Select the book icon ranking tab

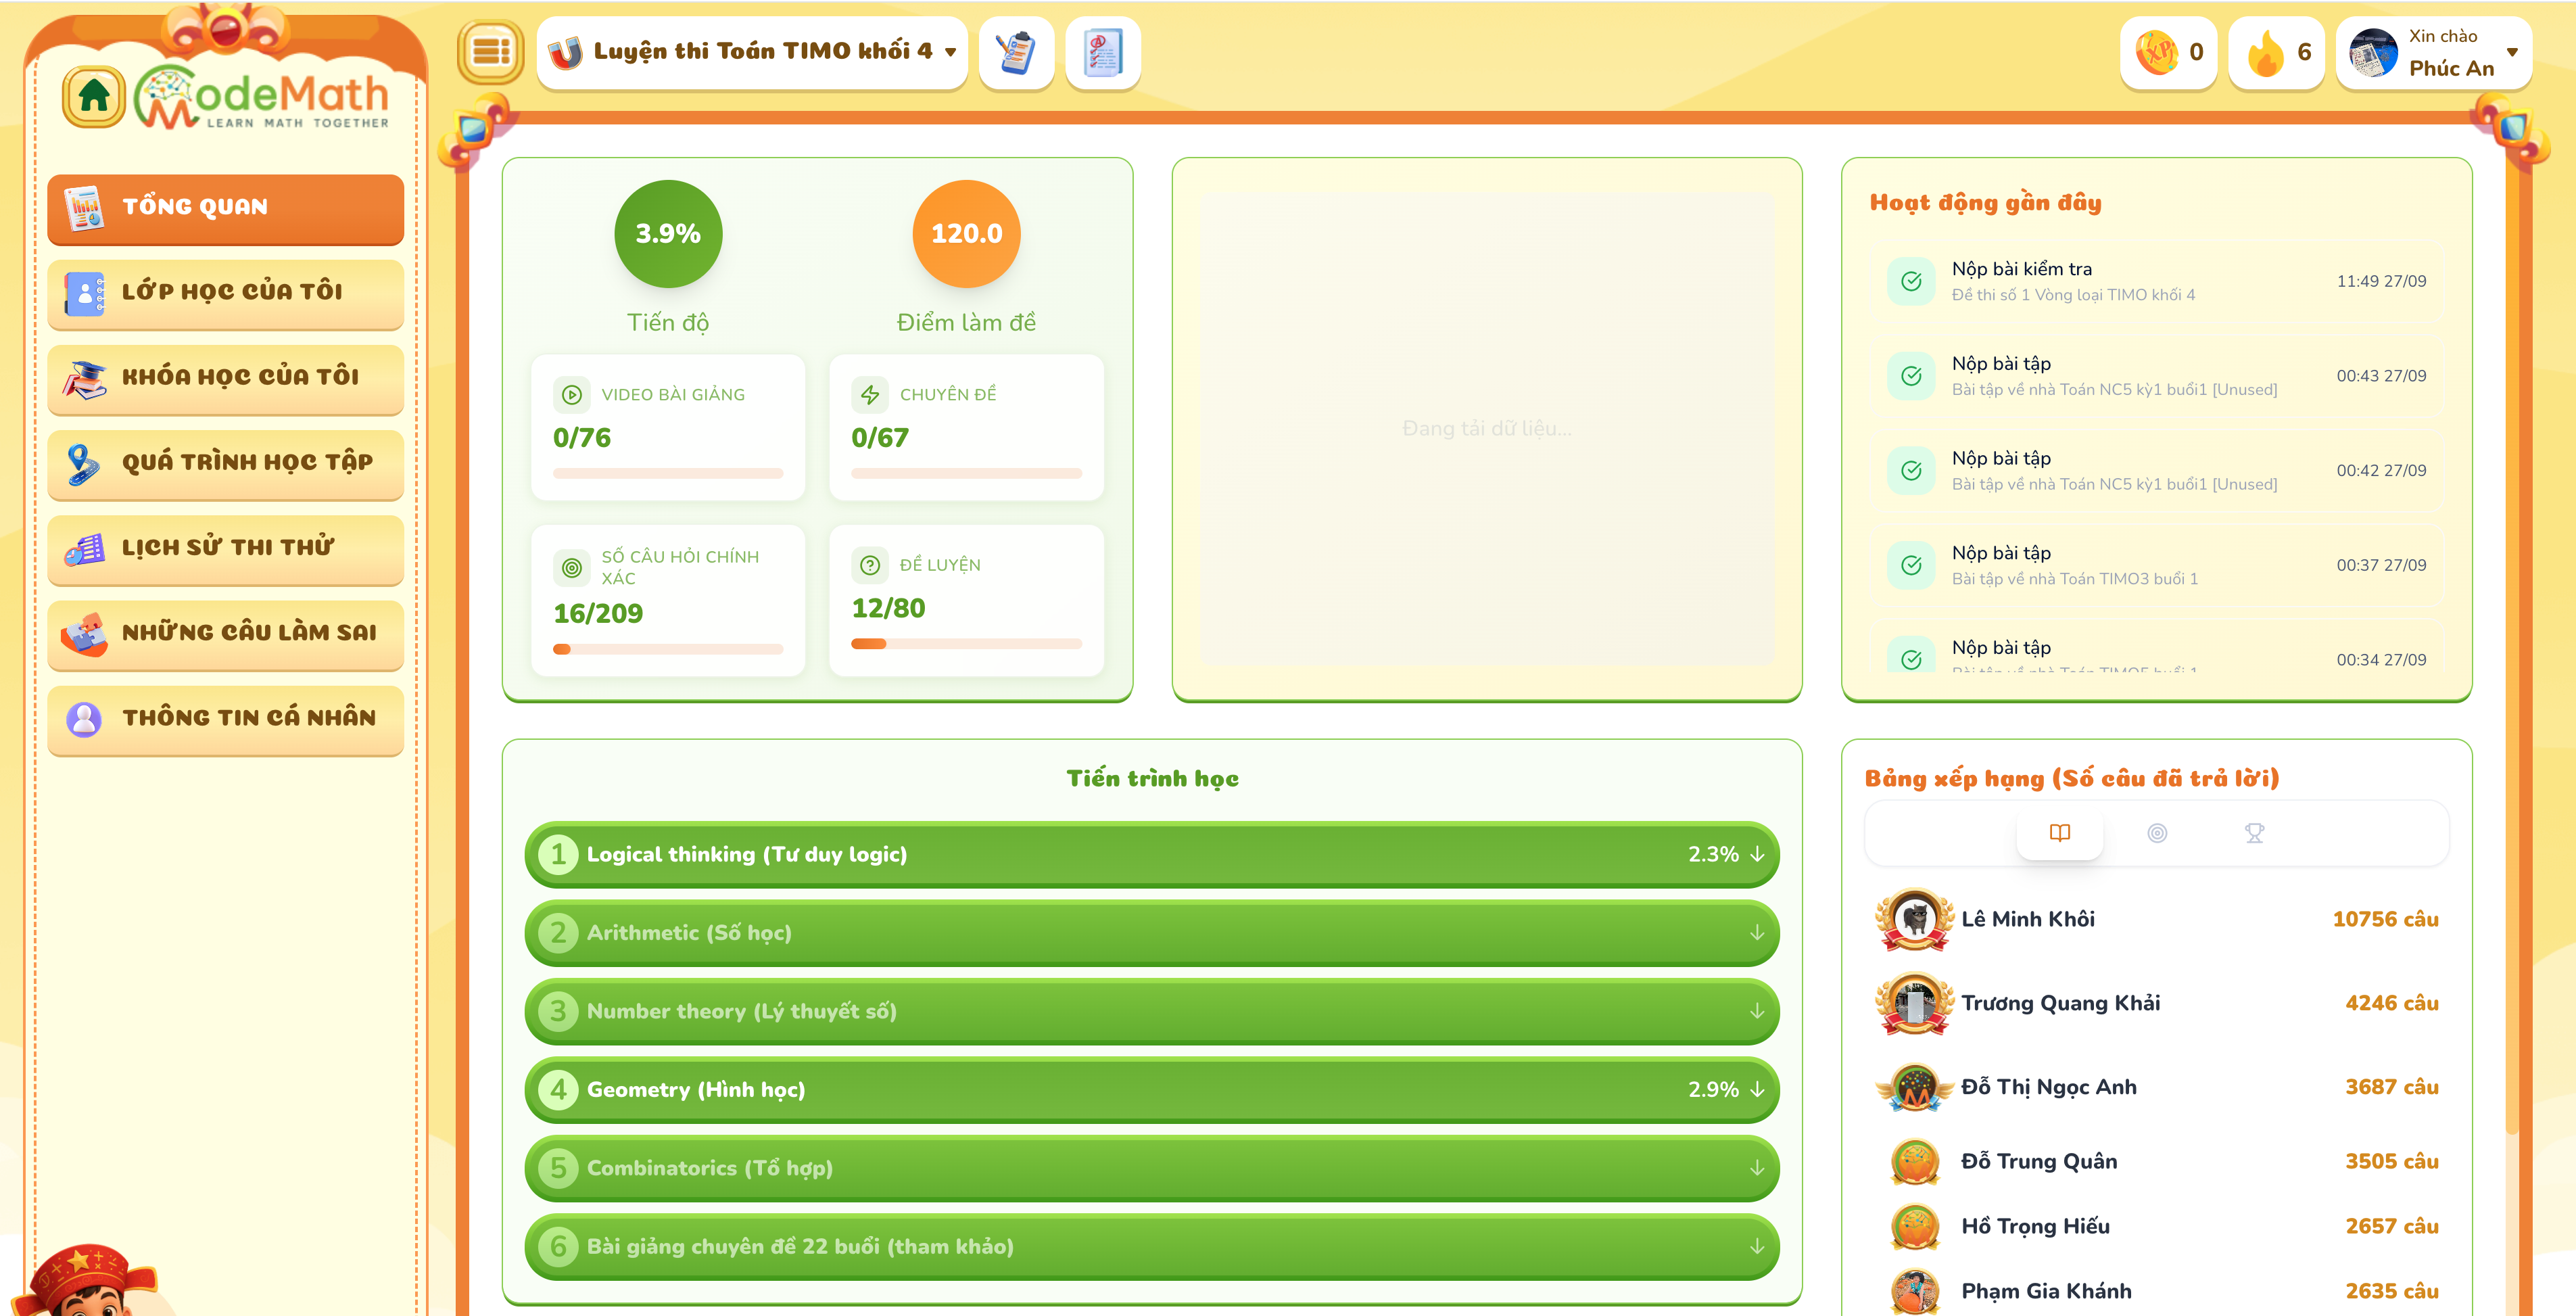click(2060, 833)
